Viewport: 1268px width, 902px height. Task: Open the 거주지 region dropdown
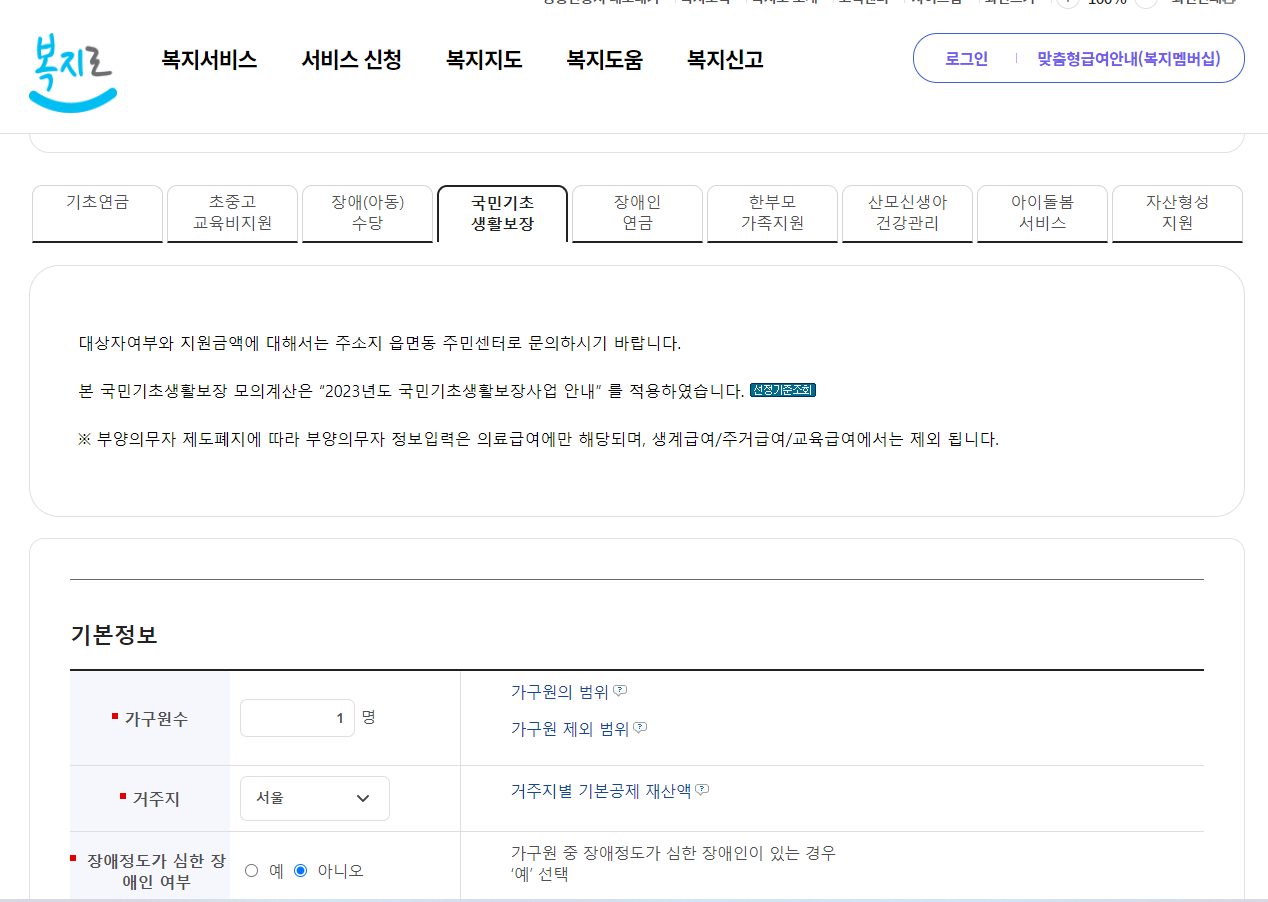pos(314,798)
